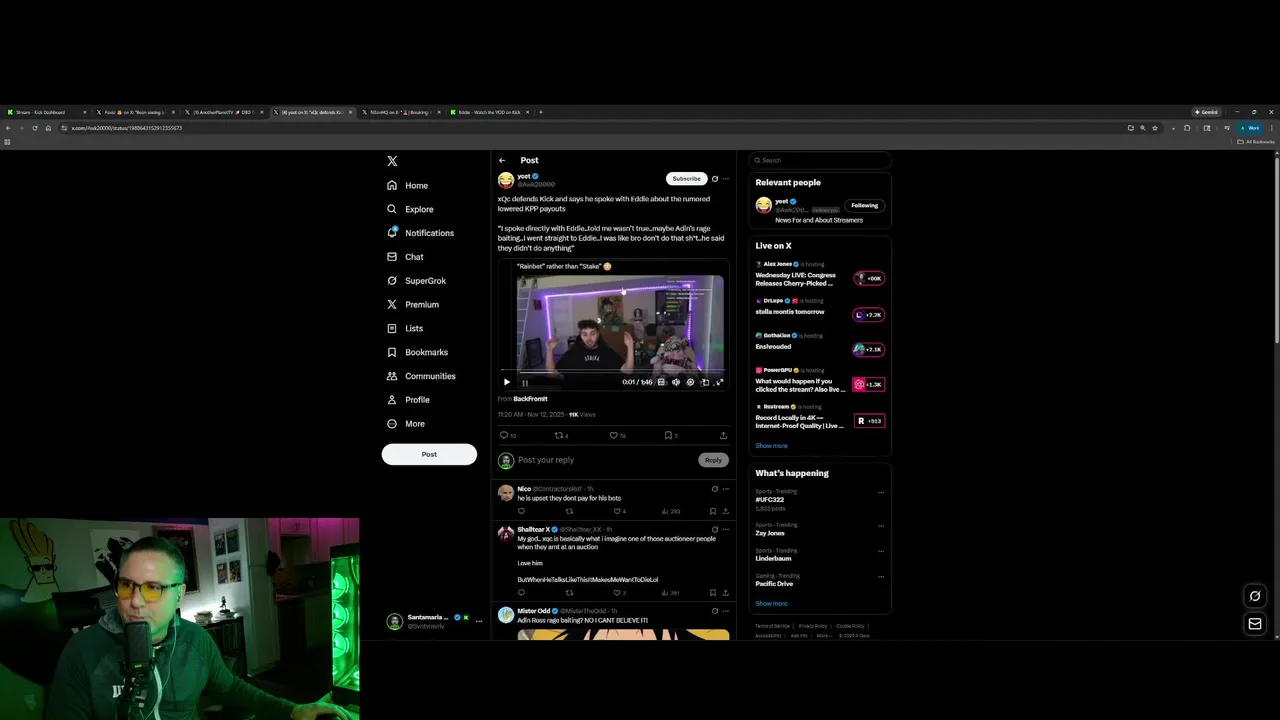Screen dimensions: 1280x720
Task: Open account switcher dots beside Santamaria
Action: [x=478, y=621]
